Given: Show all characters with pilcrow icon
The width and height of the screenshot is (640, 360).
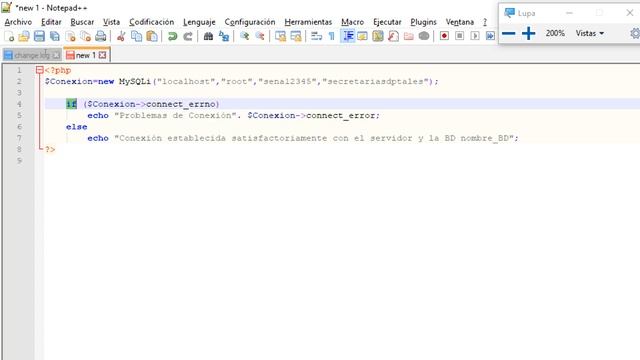Looking at the screenshot, I should 331,36.
